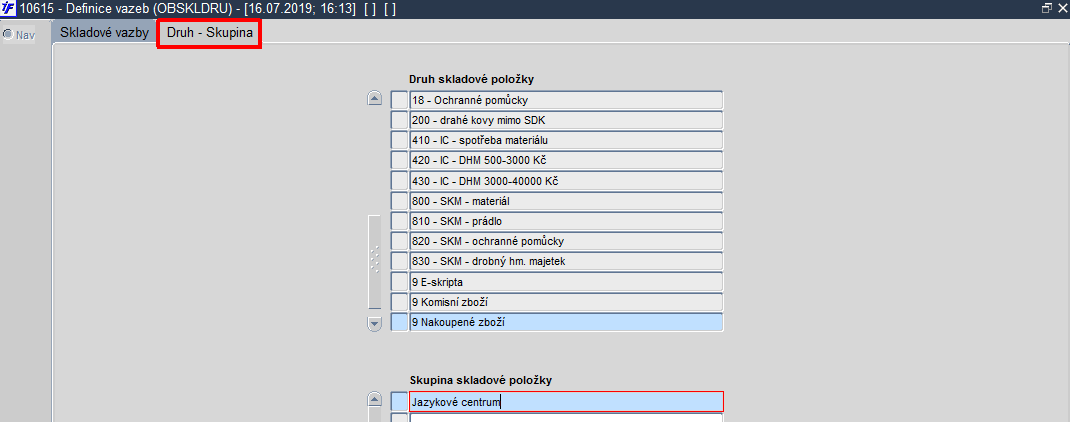Select the 9 E-skripta entry
The image size is (1070, 422).
(x=565, y=282)
